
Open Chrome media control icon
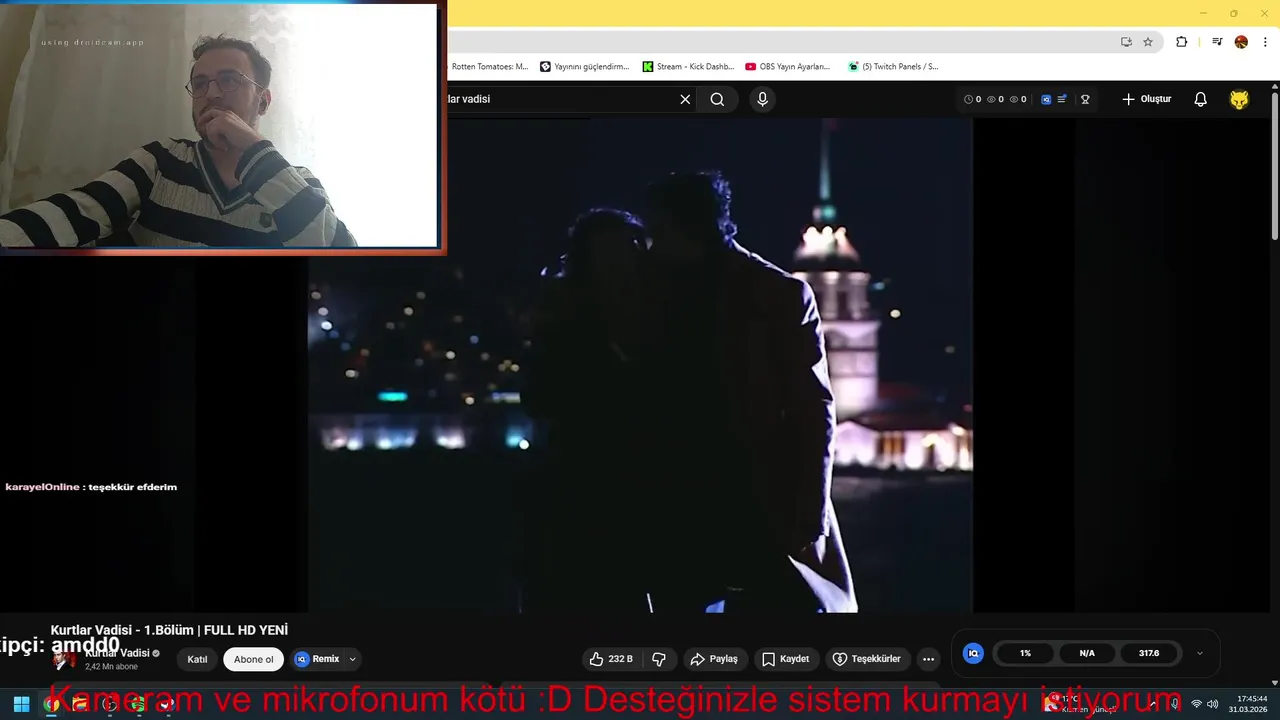click(x=1217, y=42)
